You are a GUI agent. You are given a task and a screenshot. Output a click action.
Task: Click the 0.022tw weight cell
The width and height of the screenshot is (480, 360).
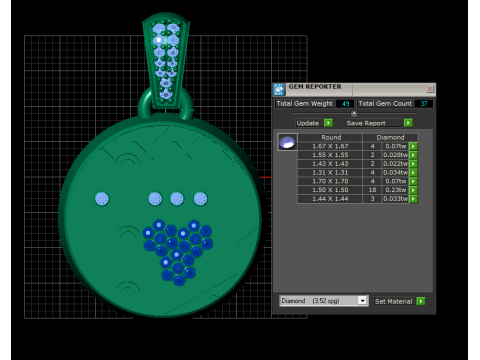(395, 164)
